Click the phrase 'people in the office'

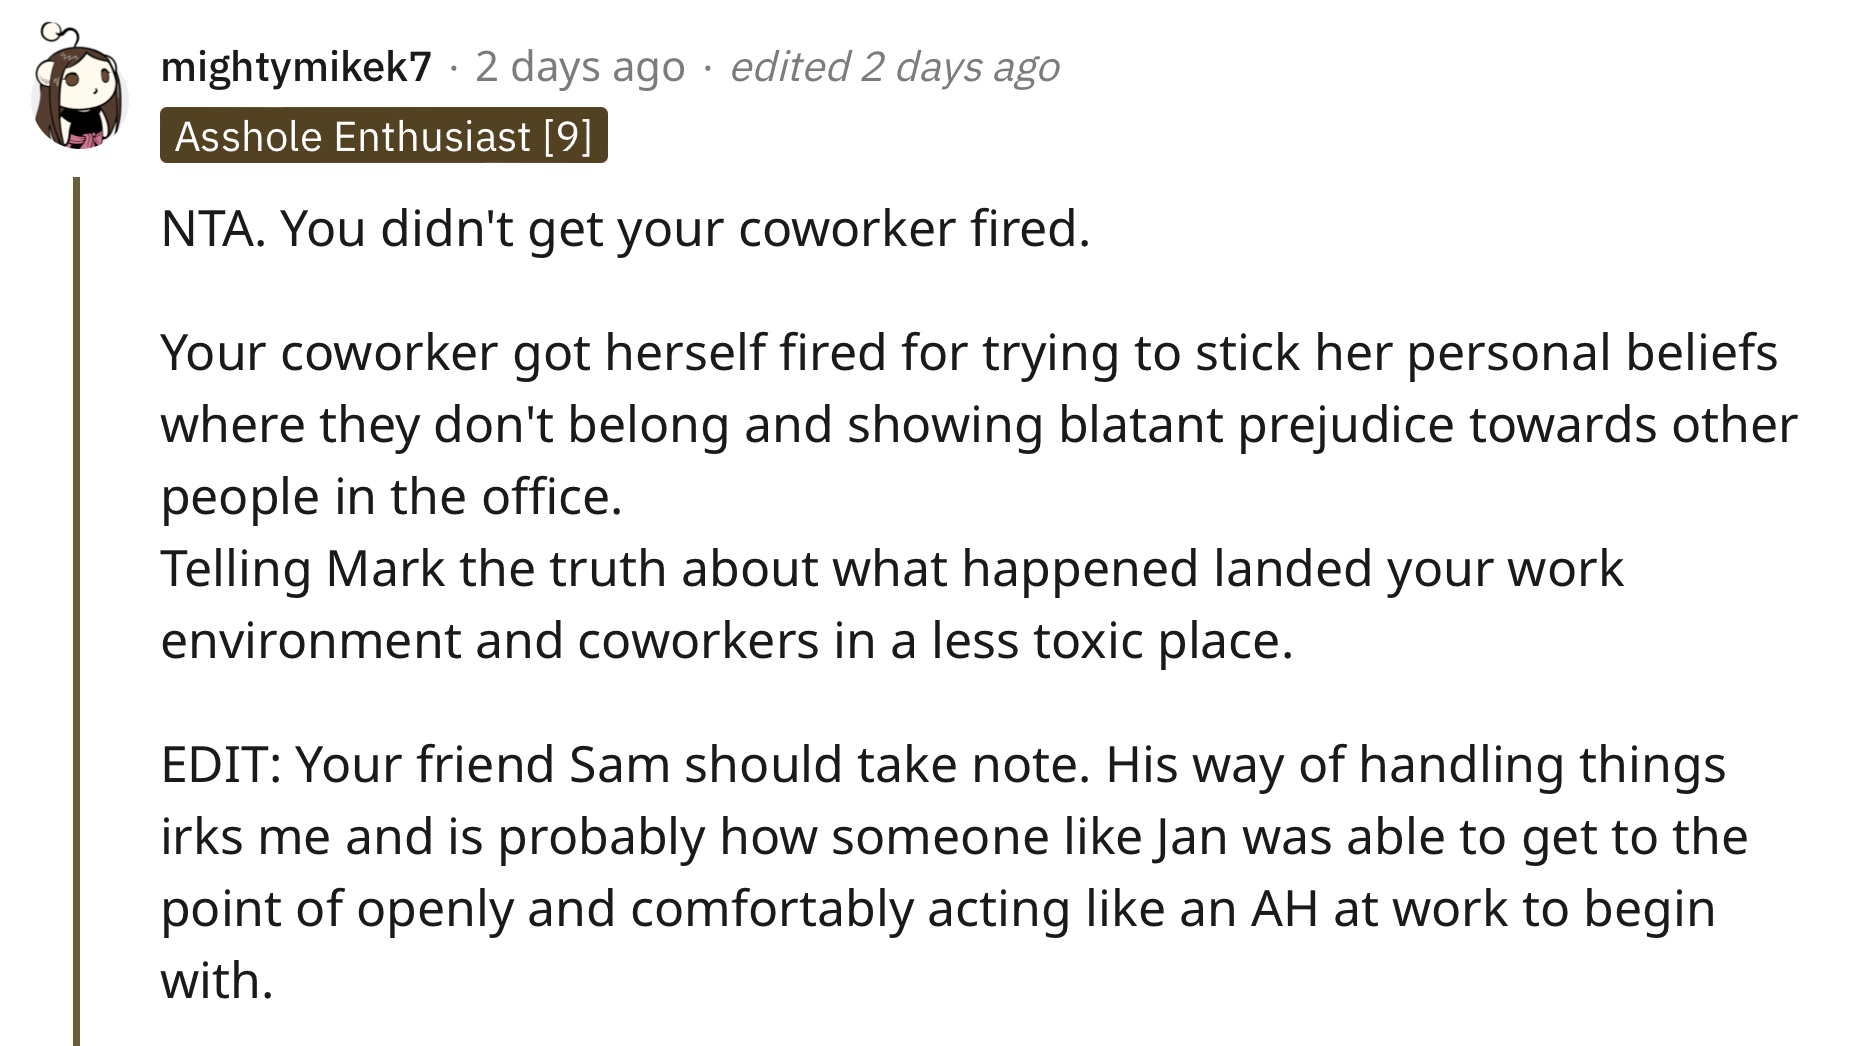391,497
